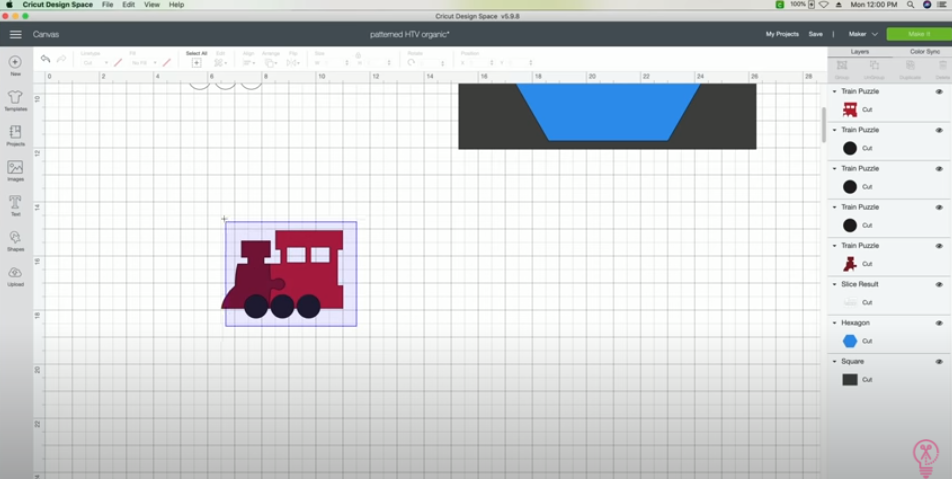
Task: Select the Text tool icon
Action: 15,203
